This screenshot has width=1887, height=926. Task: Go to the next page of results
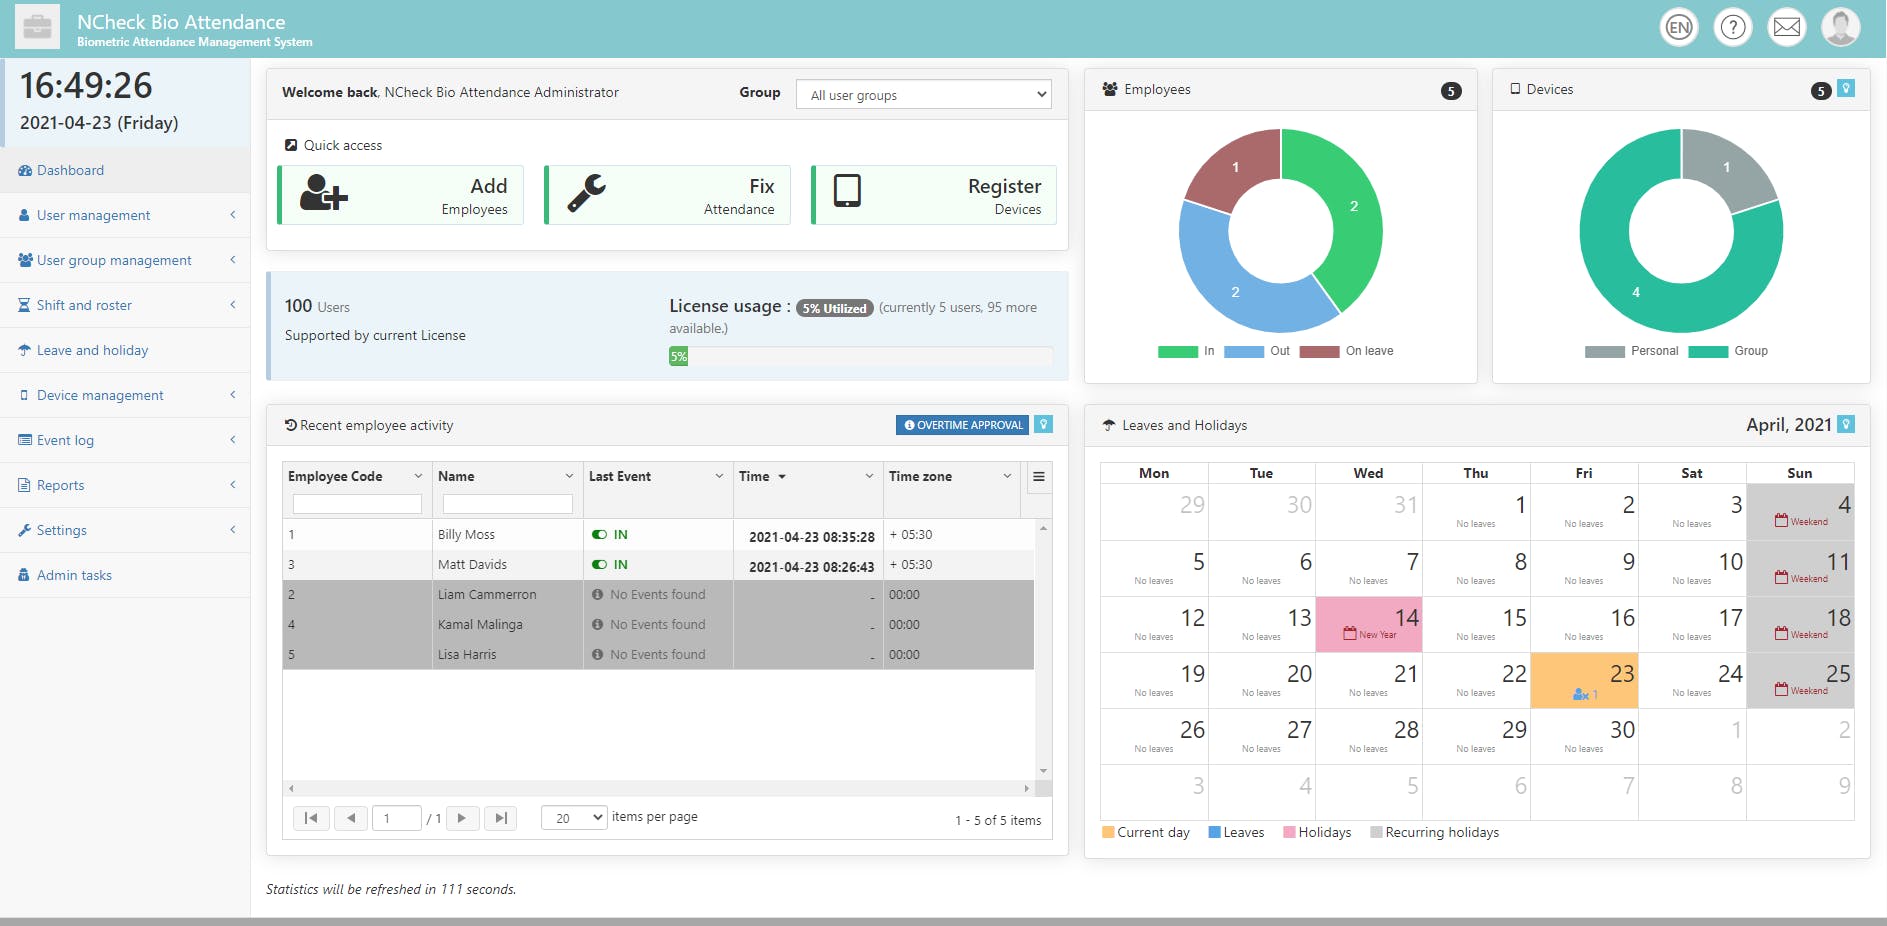pyautogui.click(x=462, y=818)
